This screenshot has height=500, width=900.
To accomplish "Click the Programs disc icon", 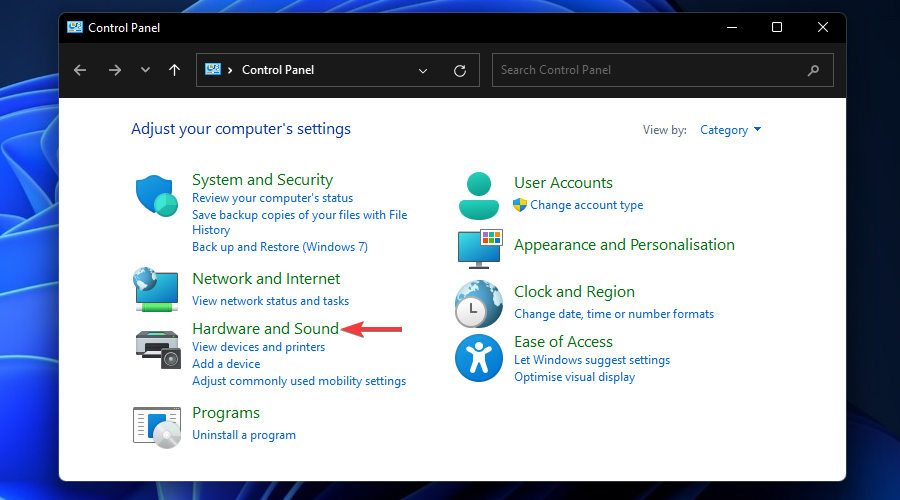I will 156,425.
